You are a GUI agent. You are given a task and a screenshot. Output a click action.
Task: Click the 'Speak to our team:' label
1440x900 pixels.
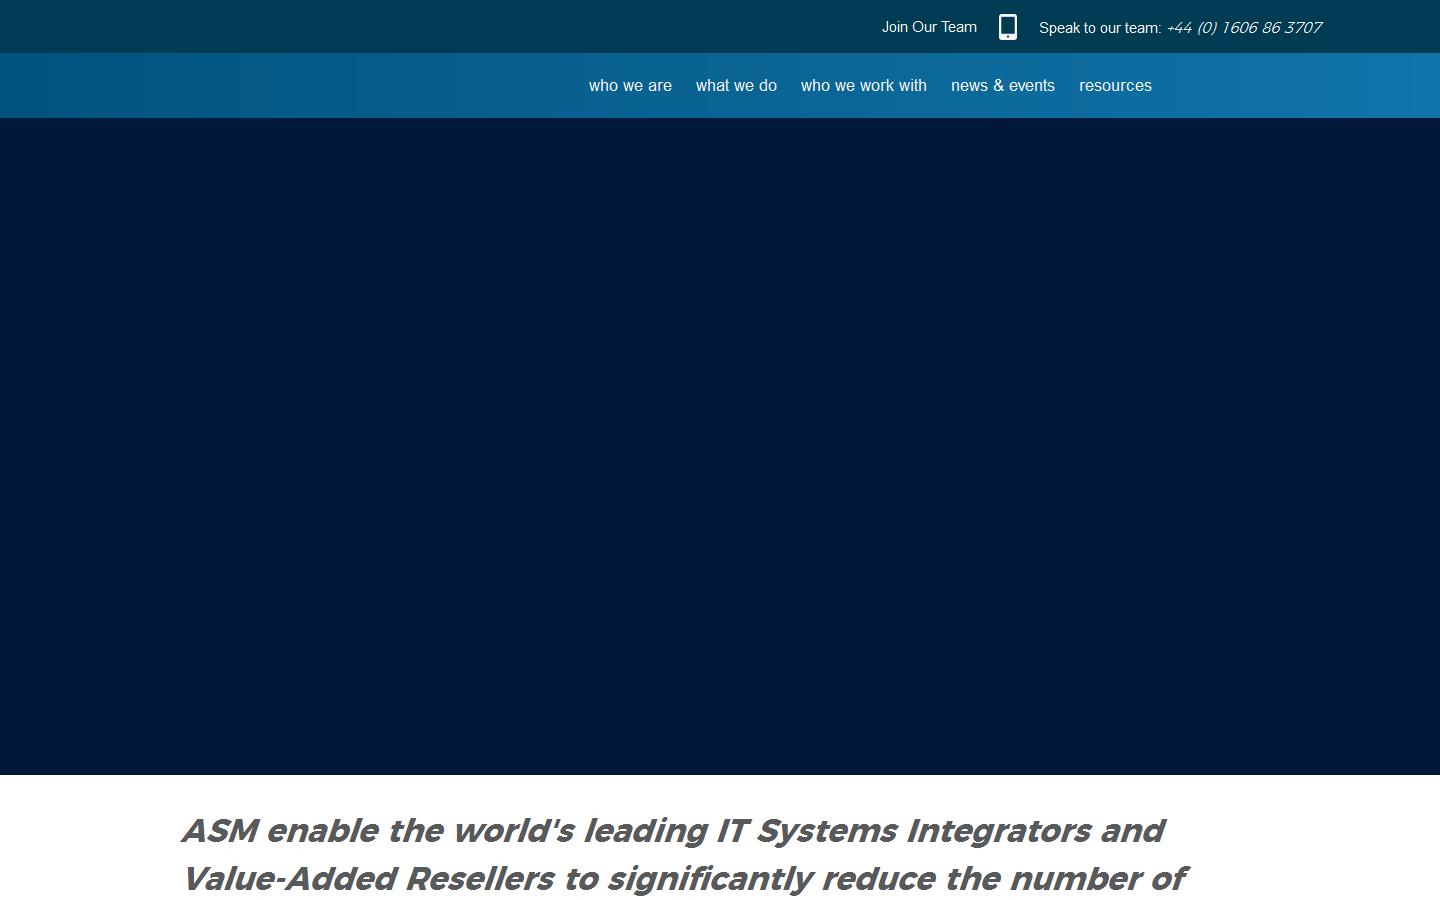[x=1099, y=28]
